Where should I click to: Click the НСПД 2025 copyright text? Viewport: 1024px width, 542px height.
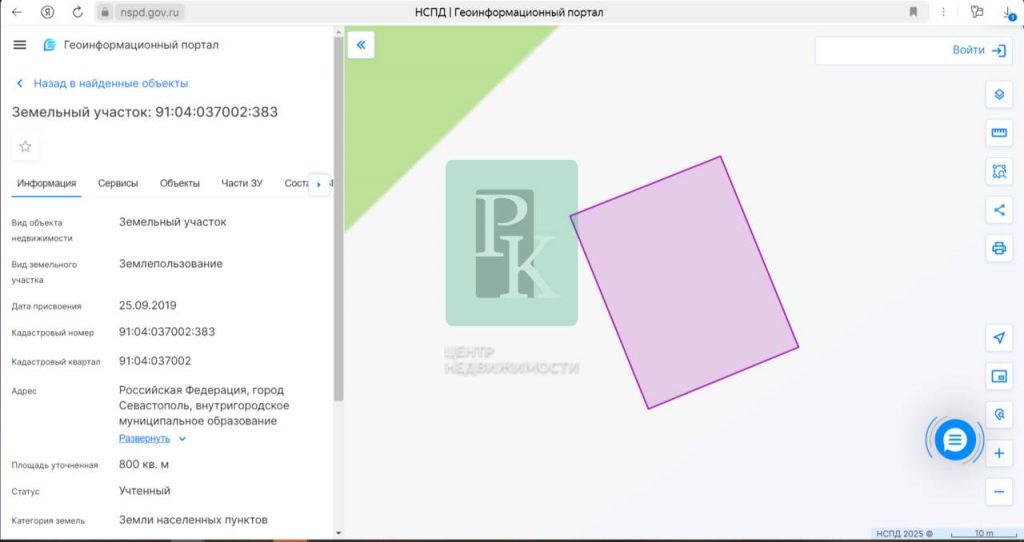[x=904, y=534]
